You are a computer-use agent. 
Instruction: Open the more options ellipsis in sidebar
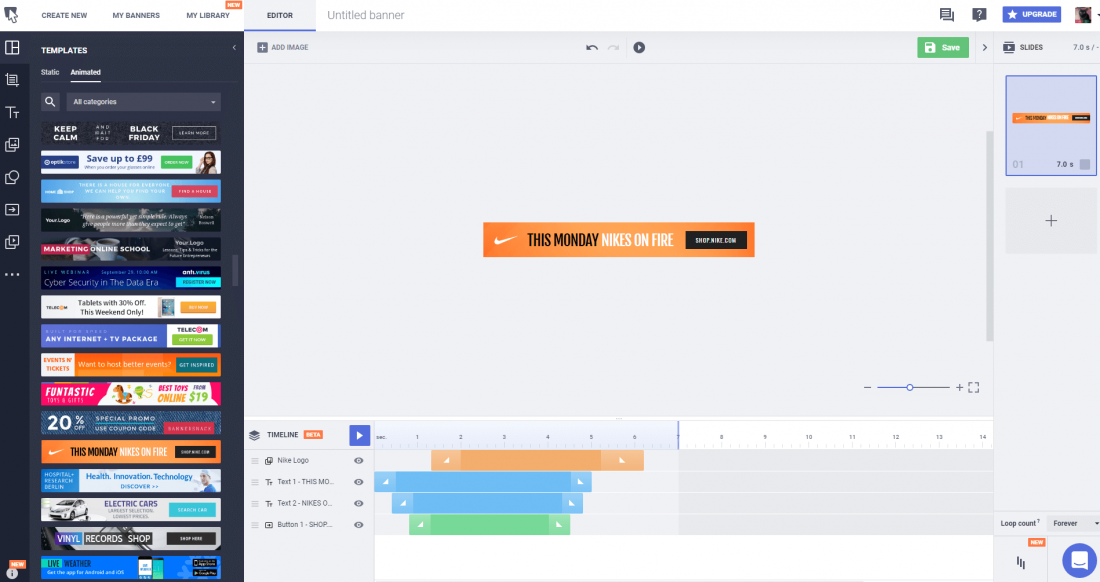click(x=12, y=274)
